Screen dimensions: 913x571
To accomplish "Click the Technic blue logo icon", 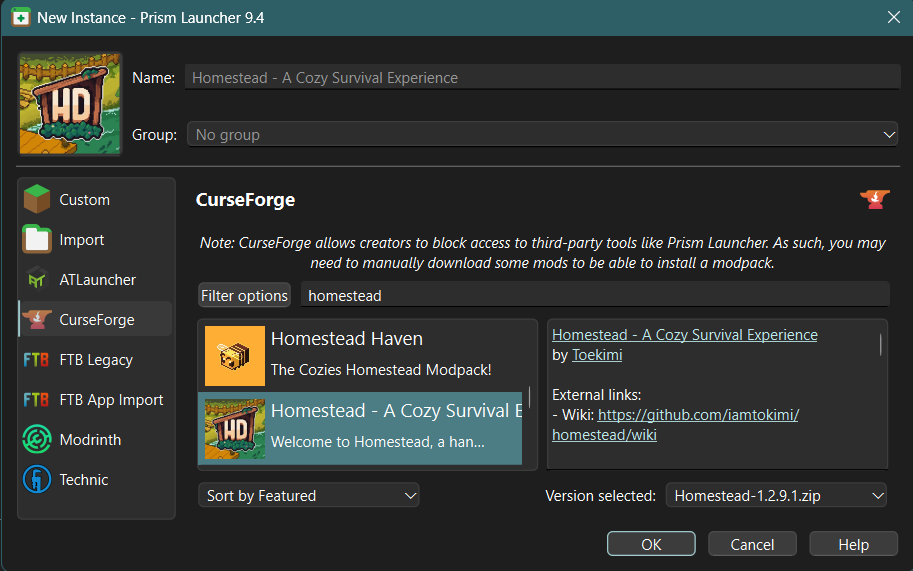I will tap(37, 479).
